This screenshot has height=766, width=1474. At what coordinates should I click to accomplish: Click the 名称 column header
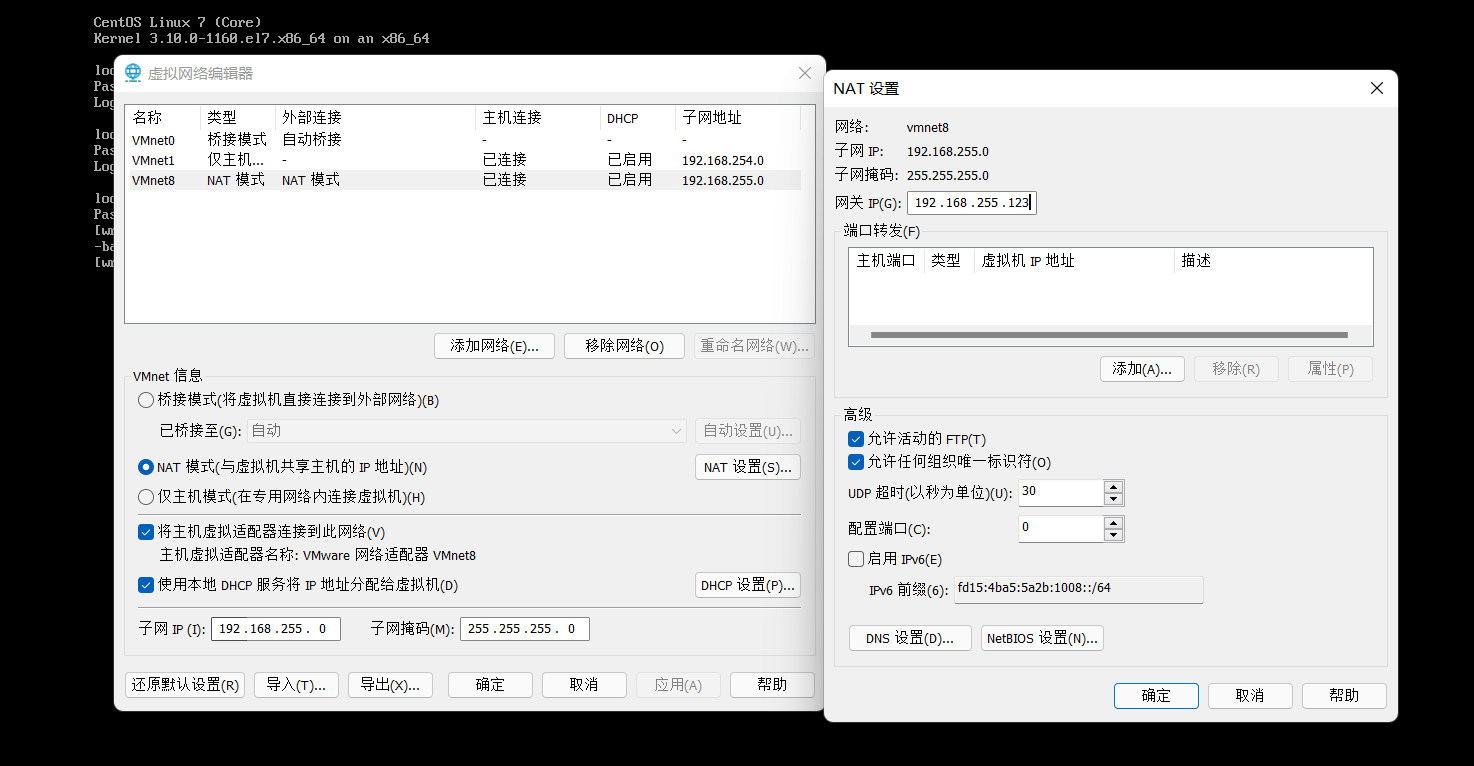(163, 118)
